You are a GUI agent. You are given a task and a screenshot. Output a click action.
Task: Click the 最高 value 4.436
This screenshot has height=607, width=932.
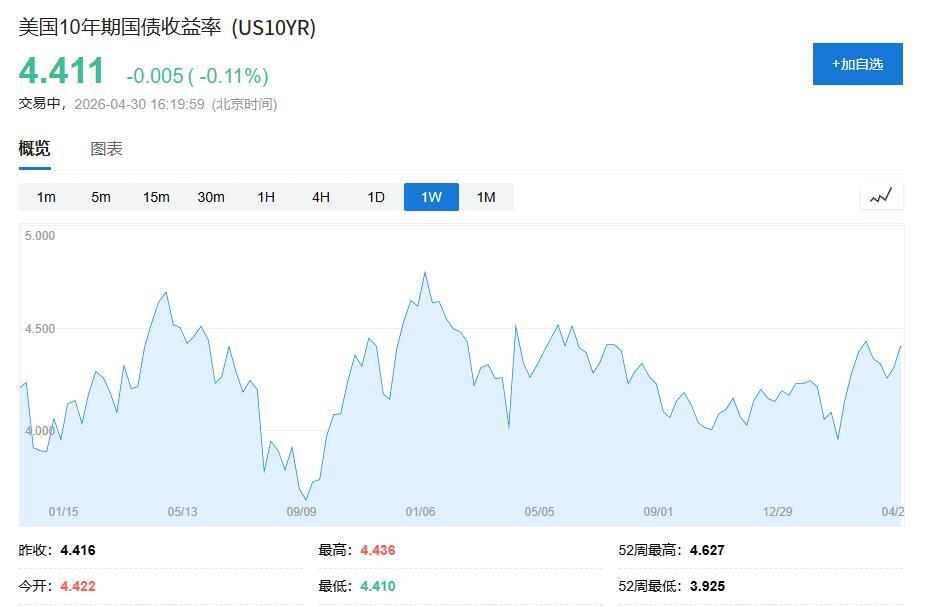pos(377,550)
